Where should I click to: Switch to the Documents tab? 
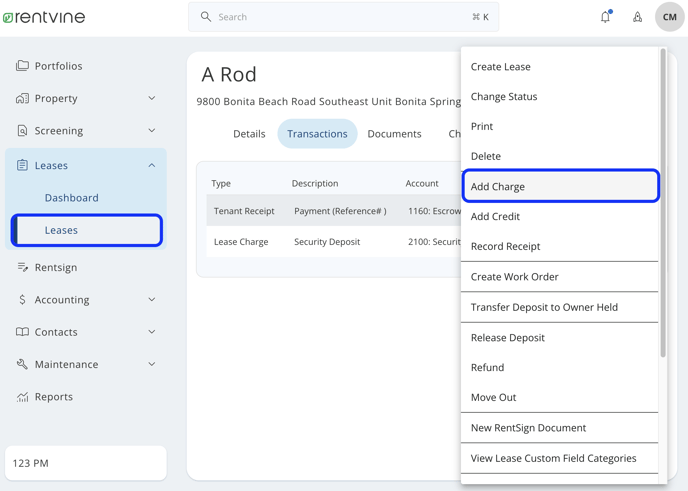point(394,134)
